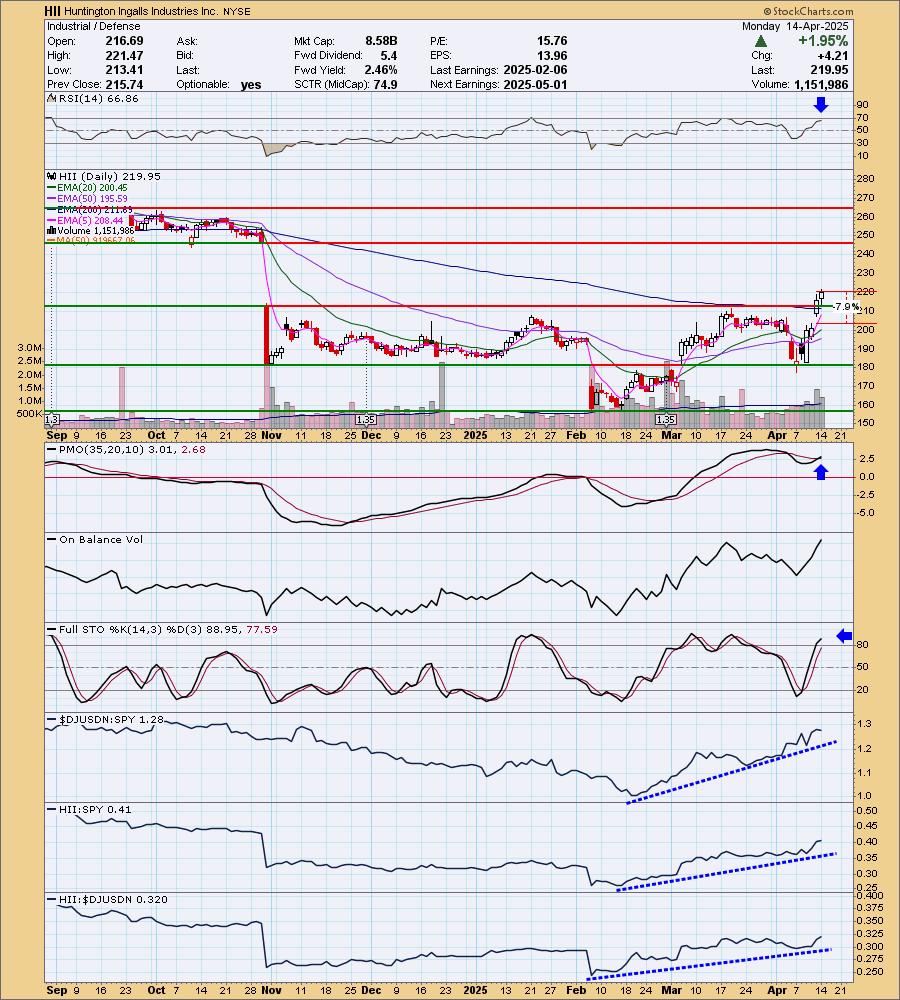Click the High value 221.47
Screen dimensions: 900x1000
pos(124,55)
